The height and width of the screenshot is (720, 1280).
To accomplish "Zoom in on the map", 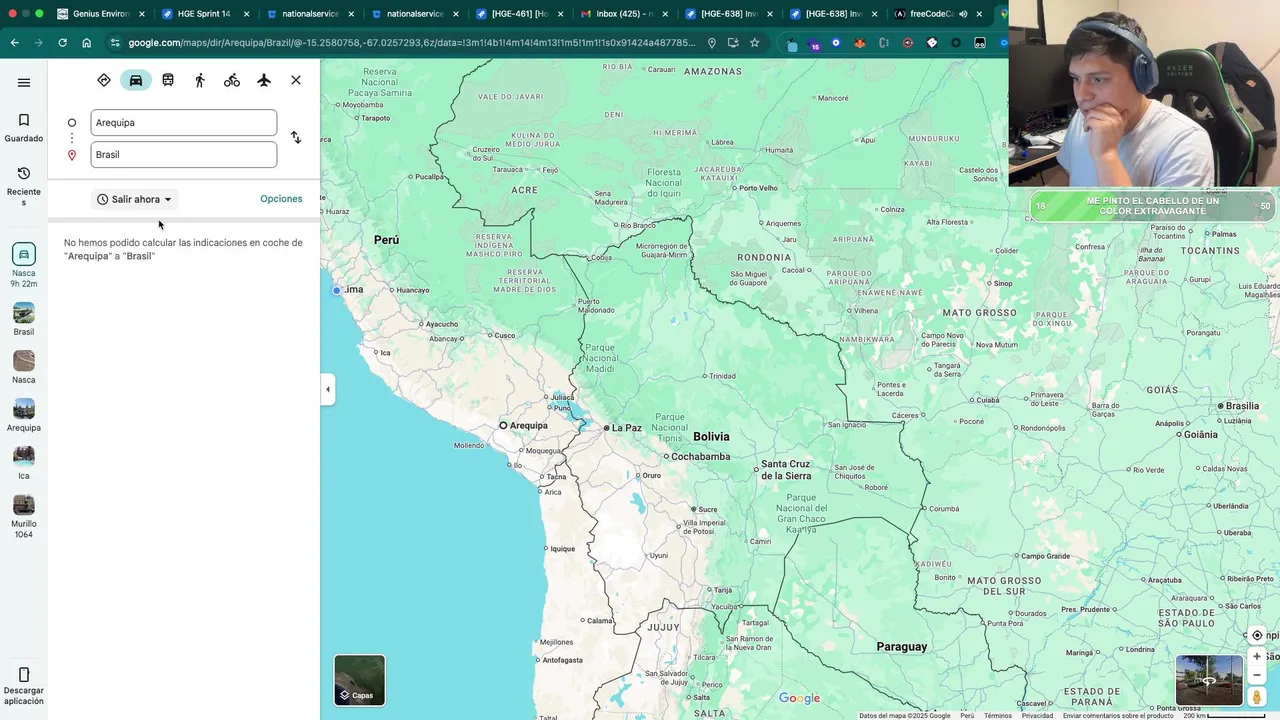I will 1257,657.
